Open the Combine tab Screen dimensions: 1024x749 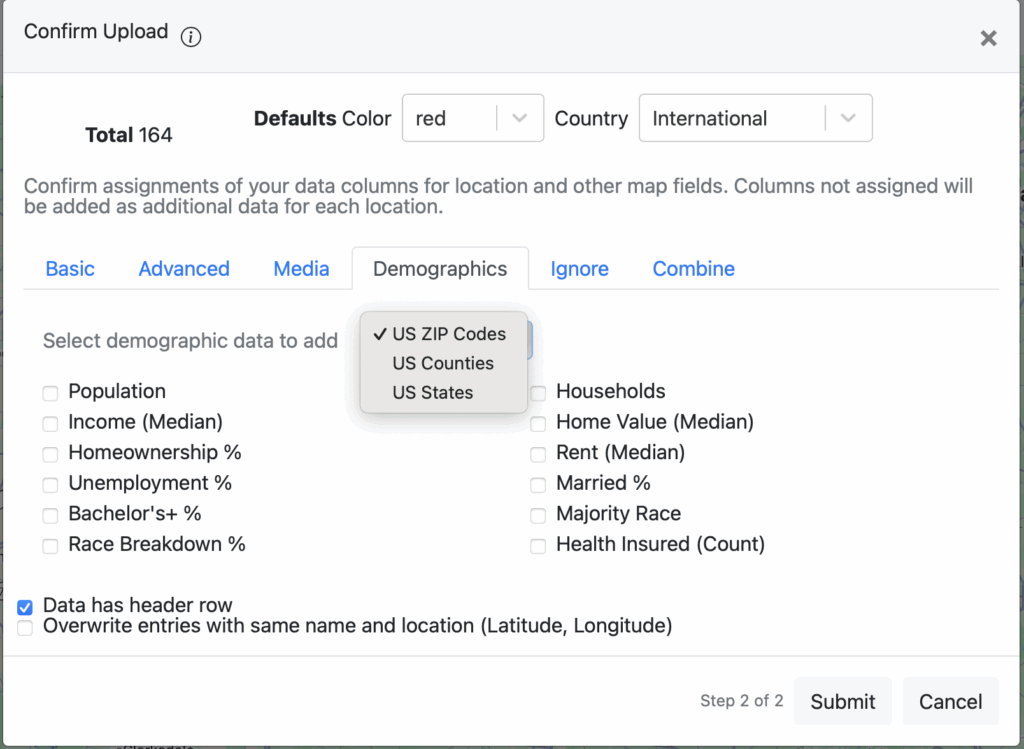click(693, 268)
